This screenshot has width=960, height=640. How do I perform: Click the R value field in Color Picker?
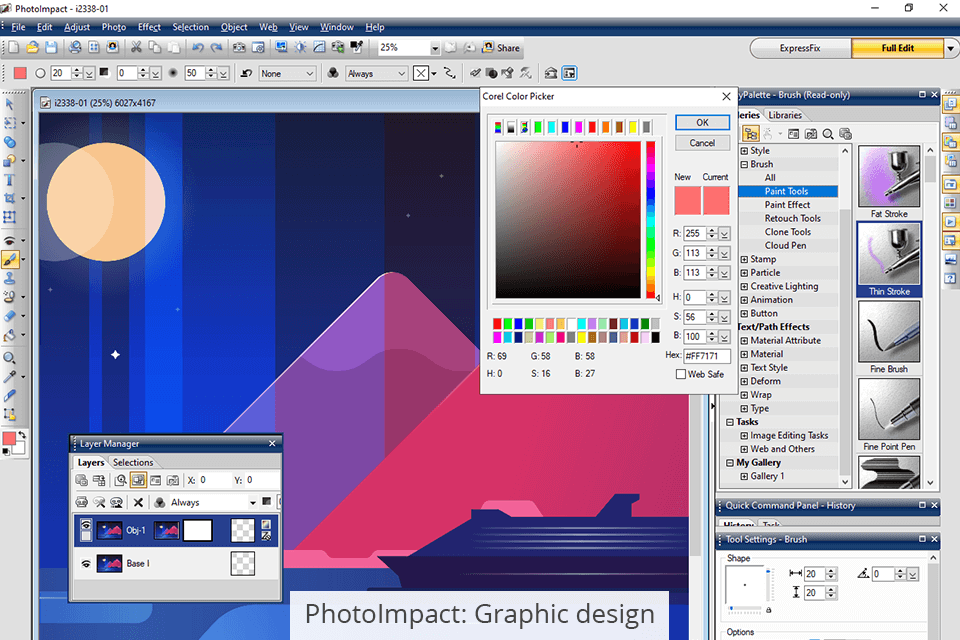[694, 233]
